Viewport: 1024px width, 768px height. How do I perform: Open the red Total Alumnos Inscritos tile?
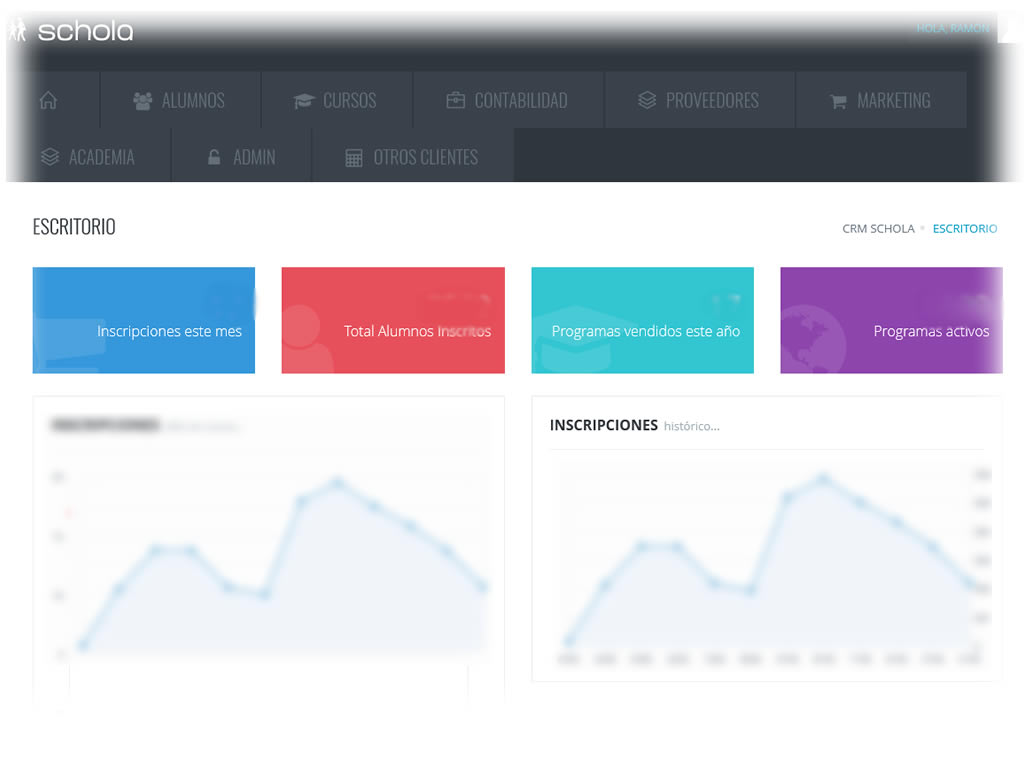pyautogui.click(x=393, y=321)
